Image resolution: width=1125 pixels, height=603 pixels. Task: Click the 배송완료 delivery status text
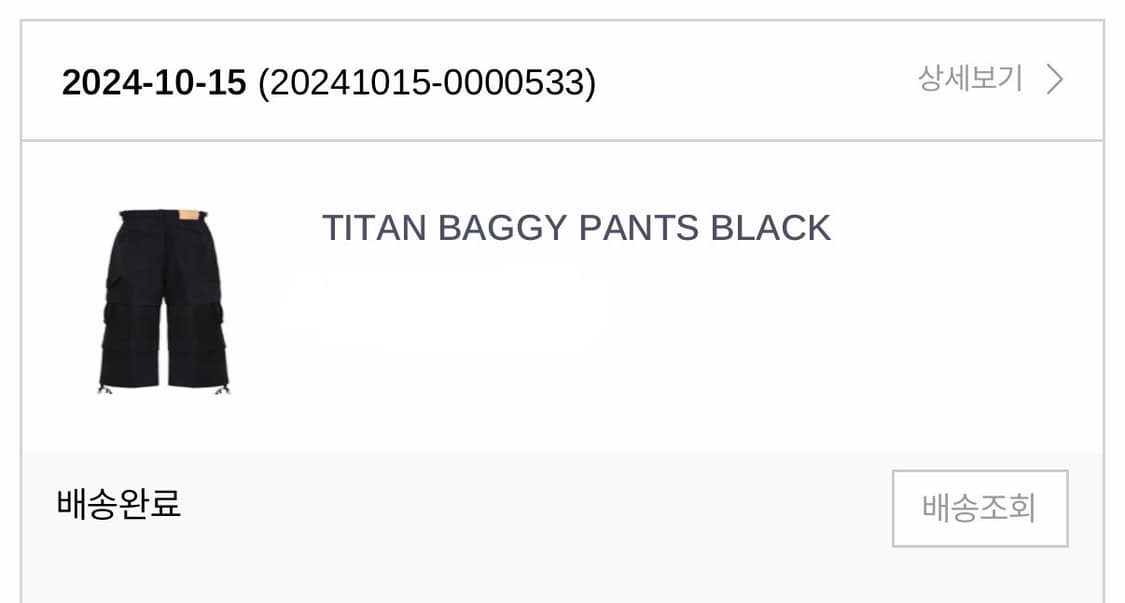(119, 503)
